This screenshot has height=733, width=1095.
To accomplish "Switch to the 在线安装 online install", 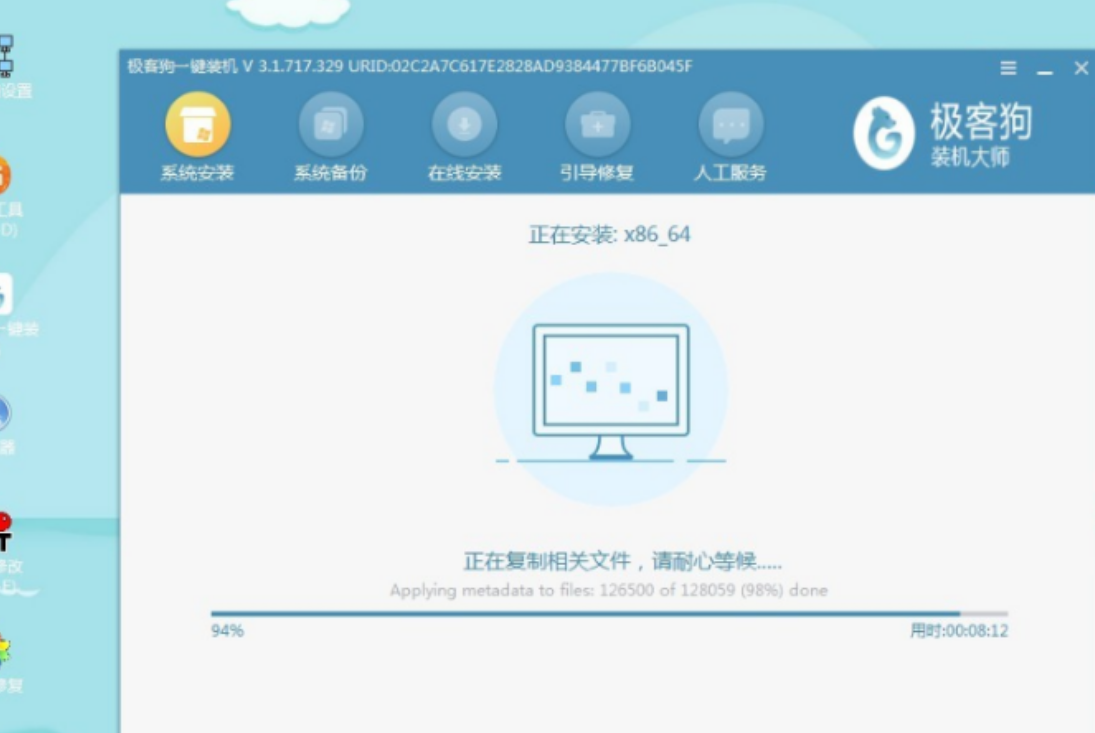I will [x=464, y=126].
